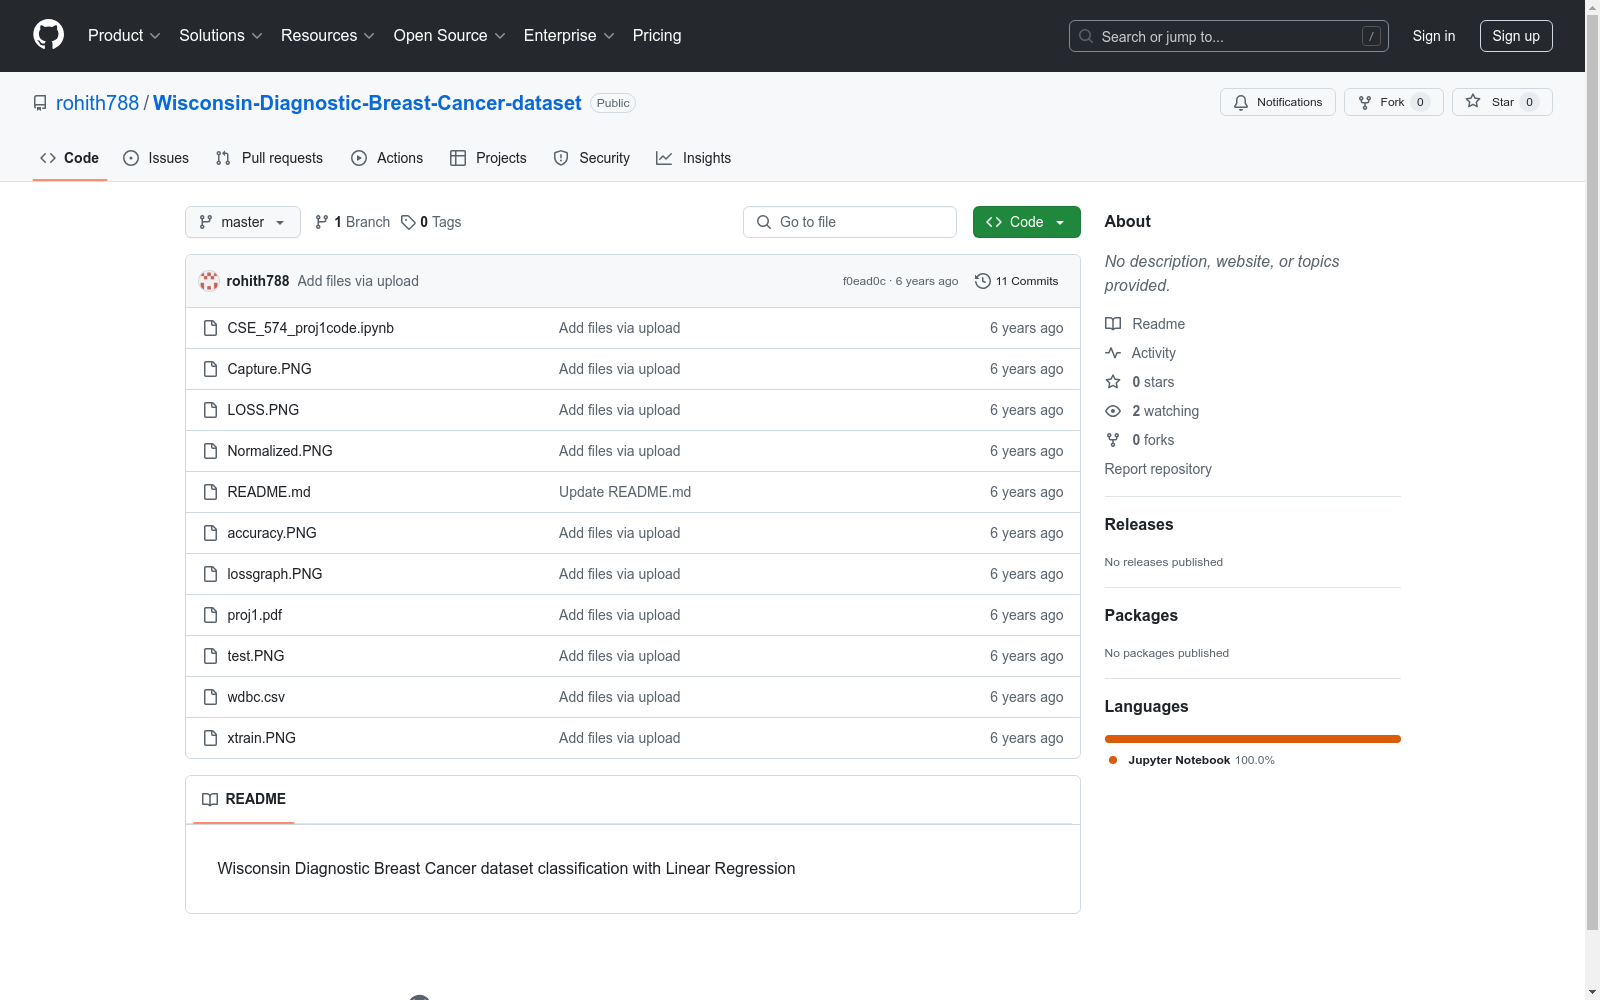Click the fork icon in Fork button
The height and width of the screenshot is (1000, 1600).
[1365, 102]
